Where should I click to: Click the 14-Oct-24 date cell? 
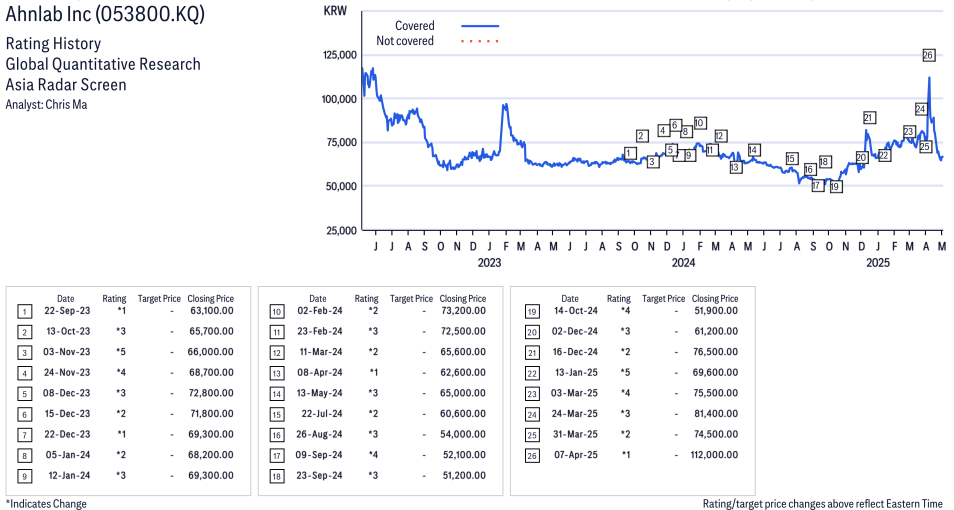click(574, 311)
